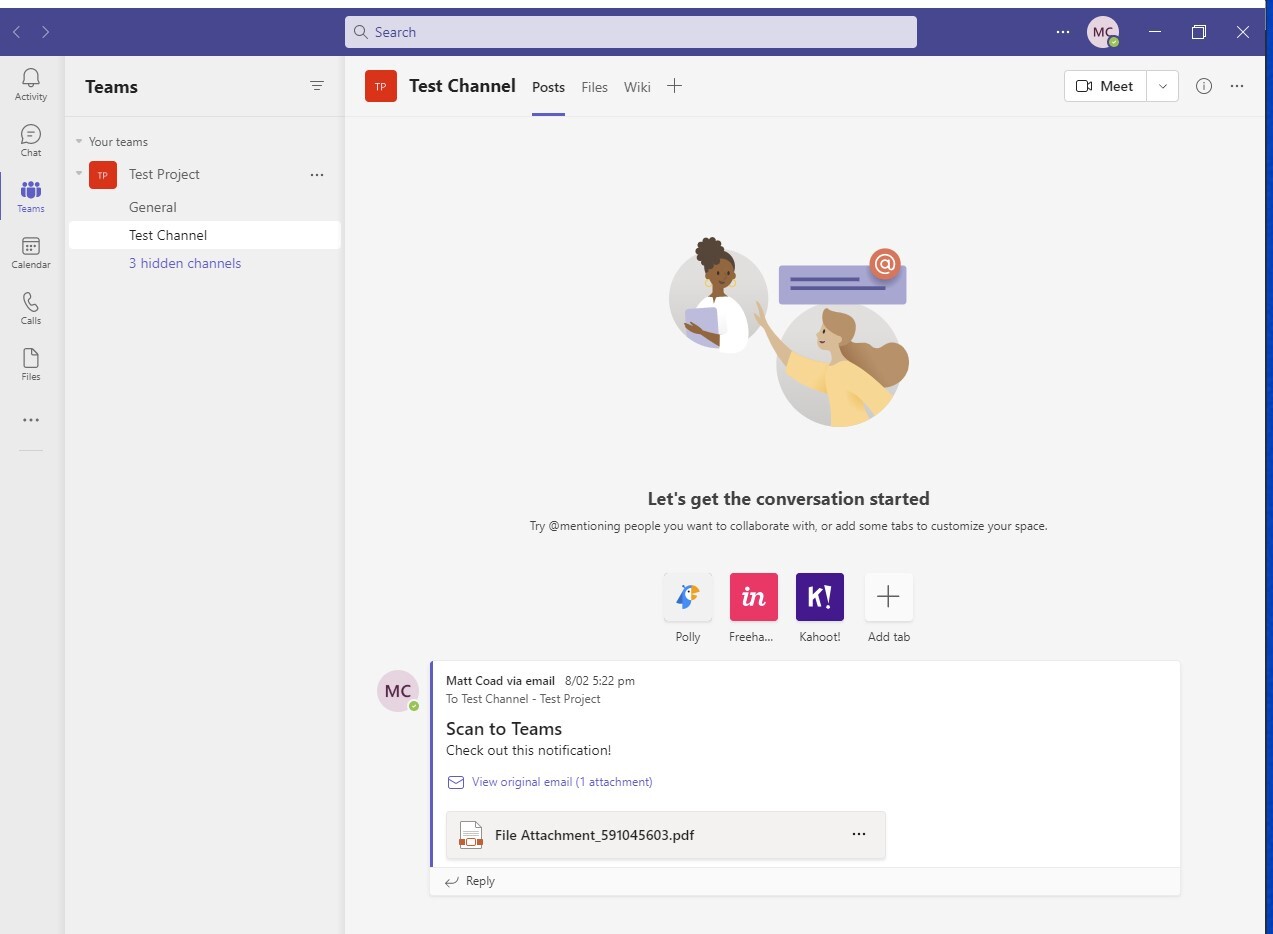Show the 3 hidden channels
Viewport: 1273px width, 934px height.
click(185, 263)
